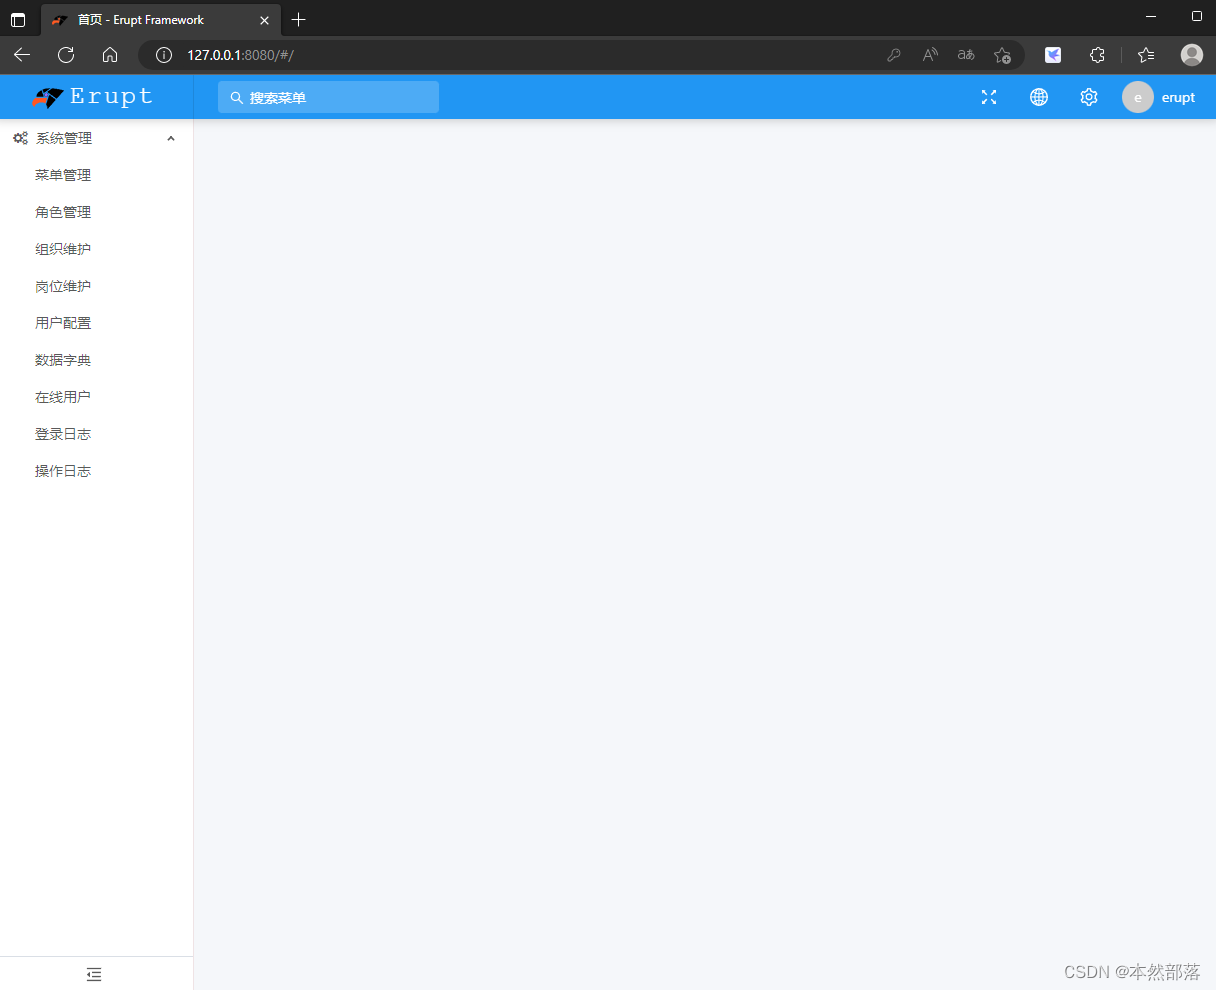1216x990 pixels.
Task: Refresh the page
Action: point(66,55)
